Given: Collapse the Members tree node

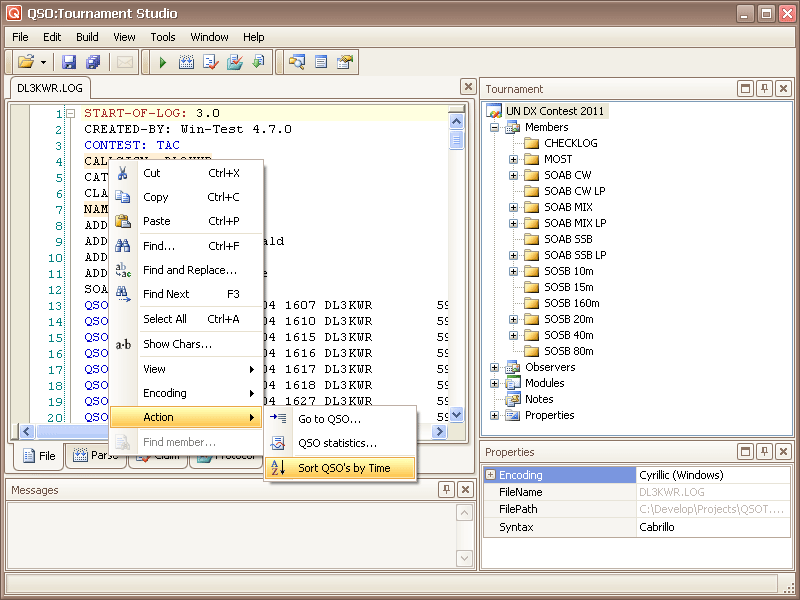Looking at the screenshot, I should point(494,127).
